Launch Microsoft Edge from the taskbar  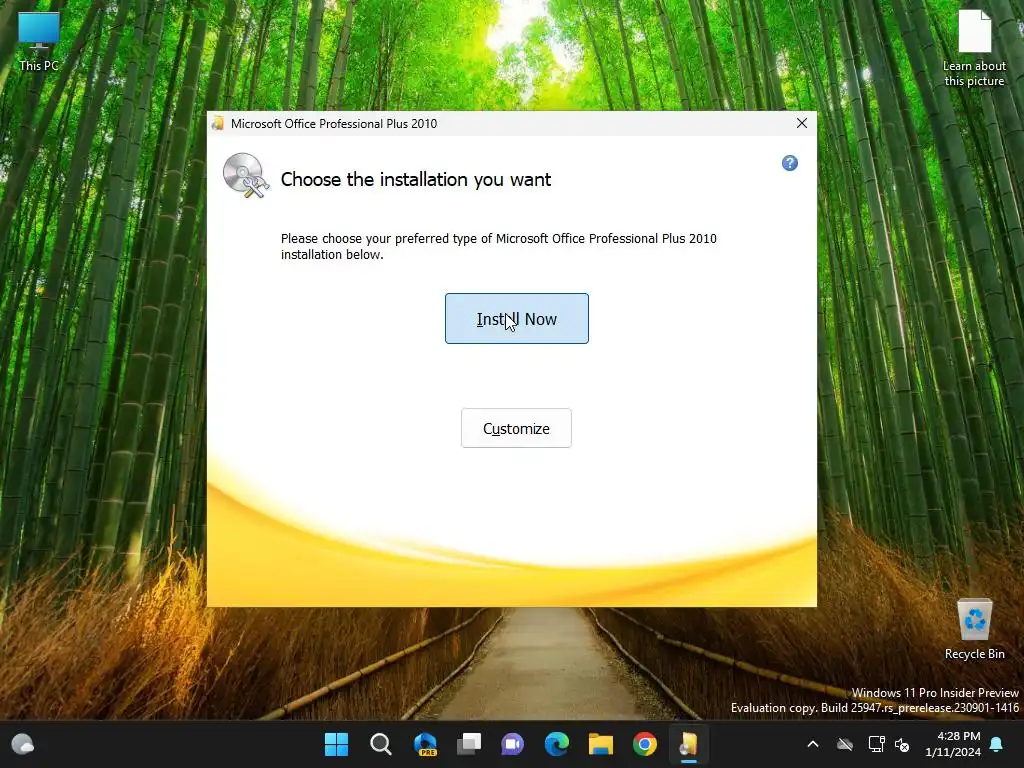(556, 744)
